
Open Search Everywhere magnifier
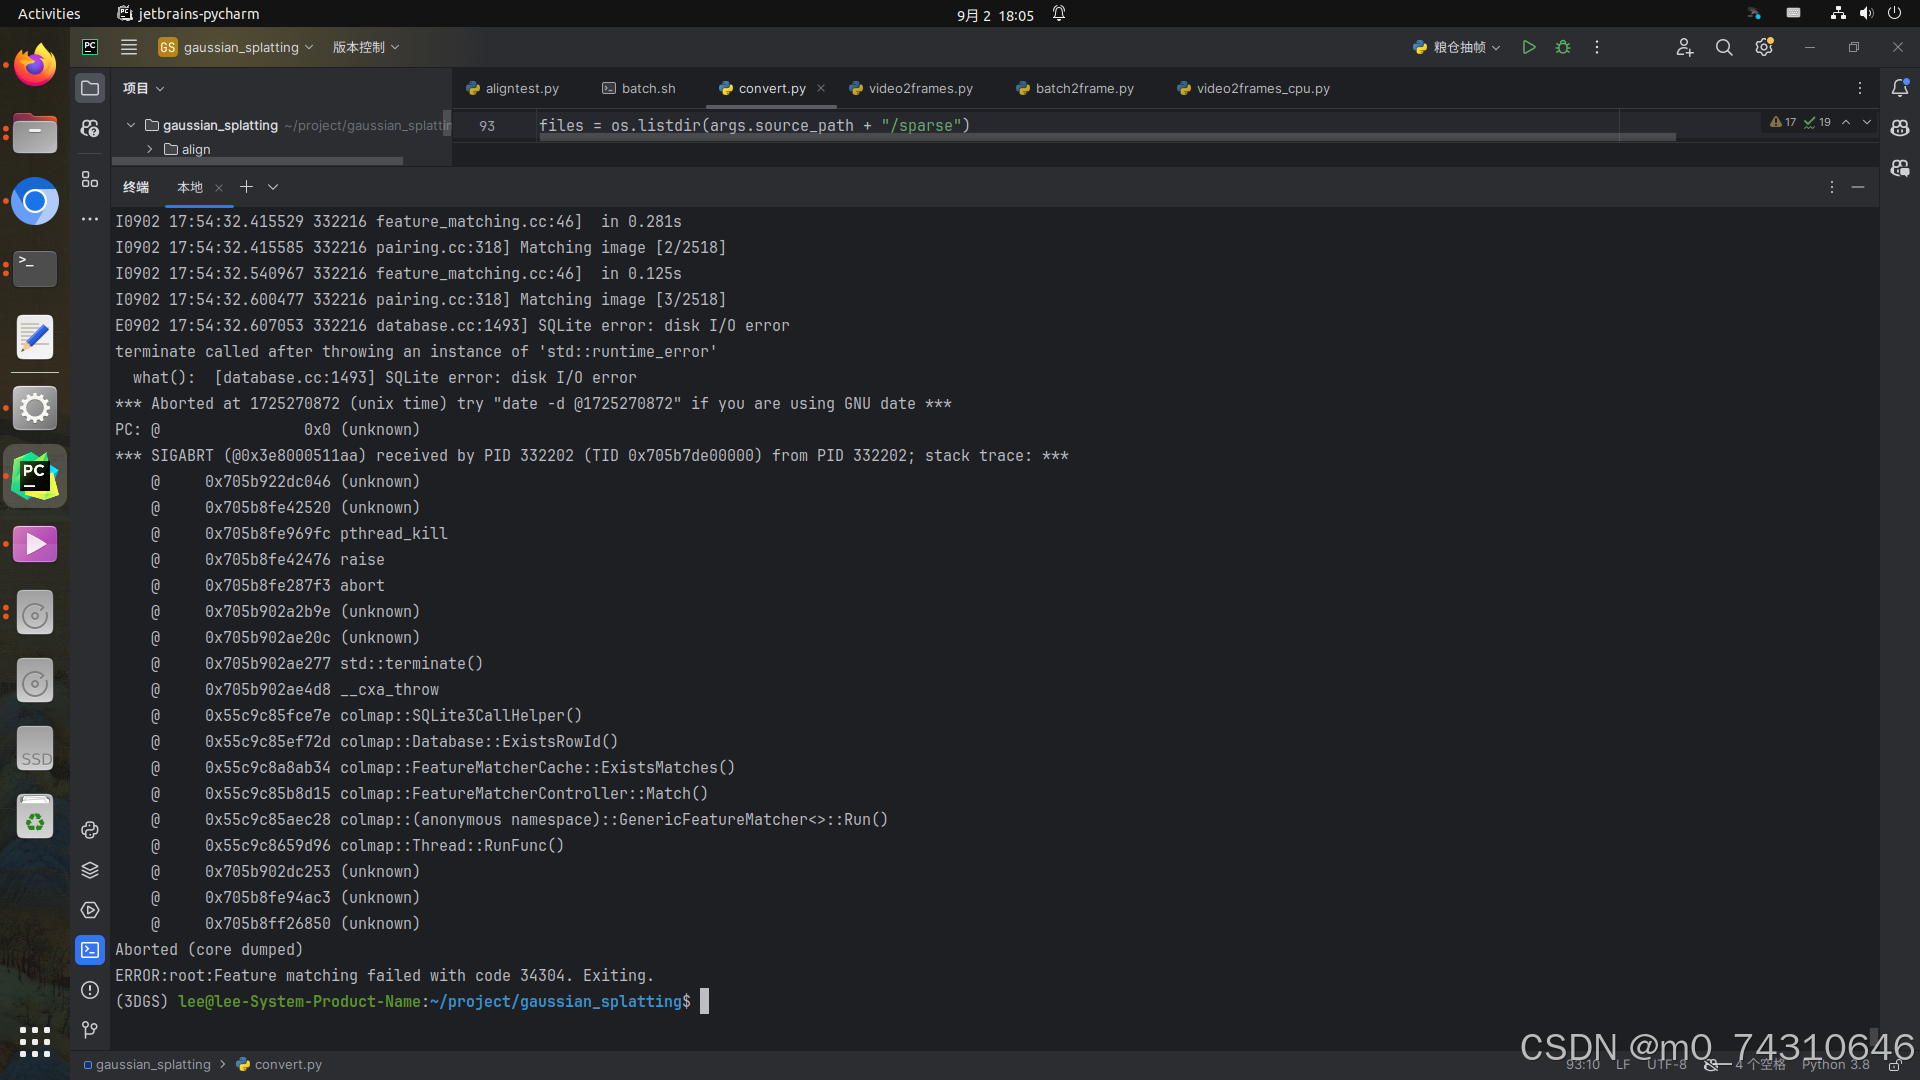1724,47
